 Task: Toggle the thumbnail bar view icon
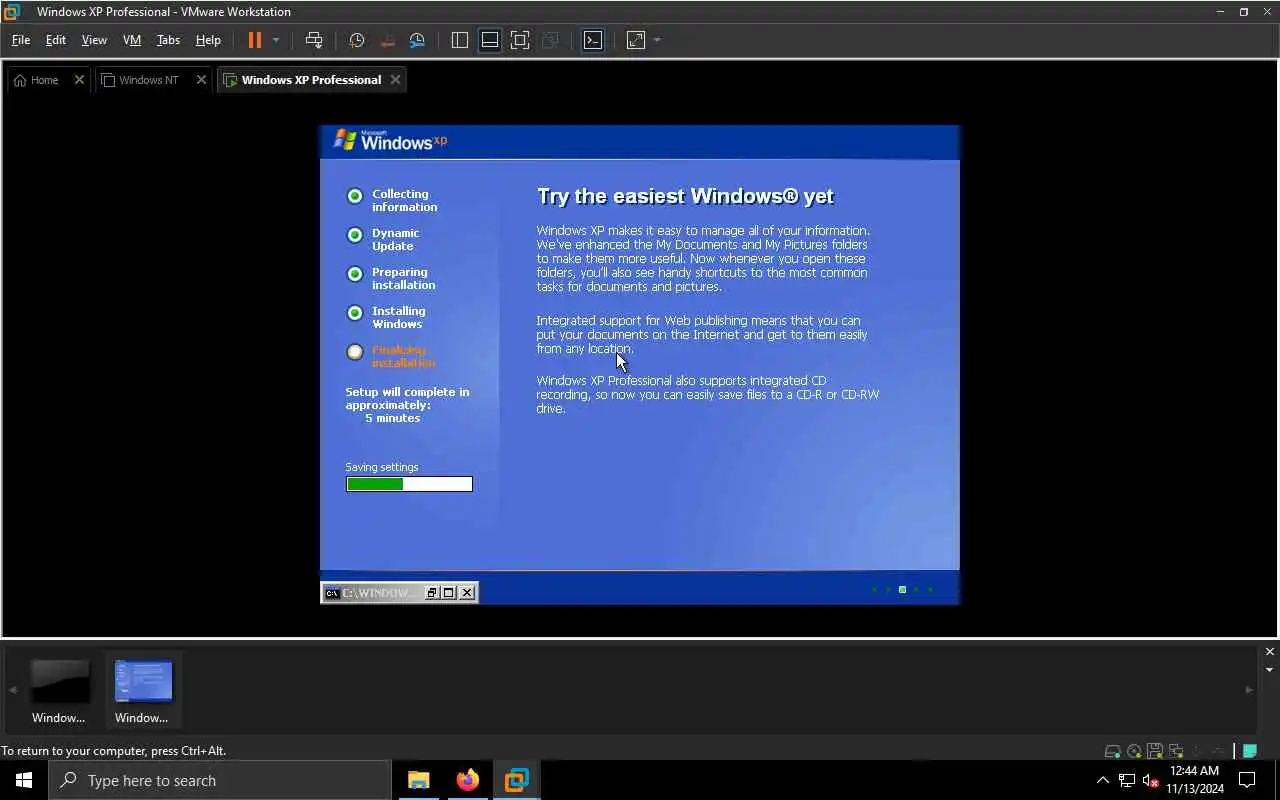click(x=490, y=40)
